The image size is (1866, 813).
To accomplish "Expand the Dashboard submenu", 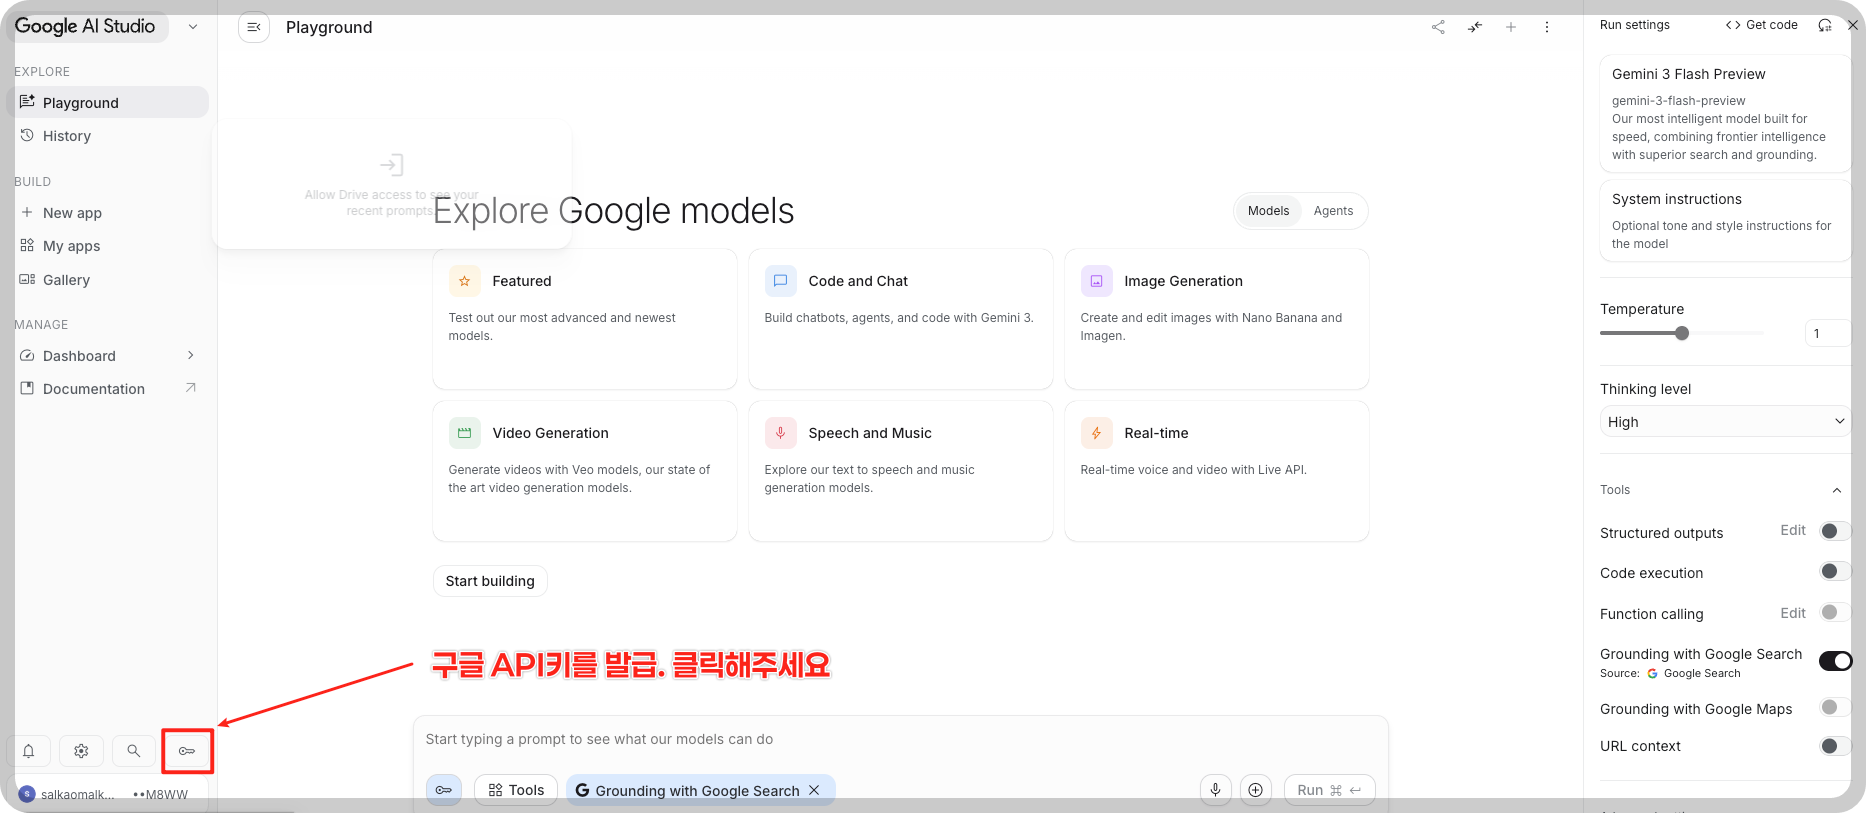I will (191, 355).
